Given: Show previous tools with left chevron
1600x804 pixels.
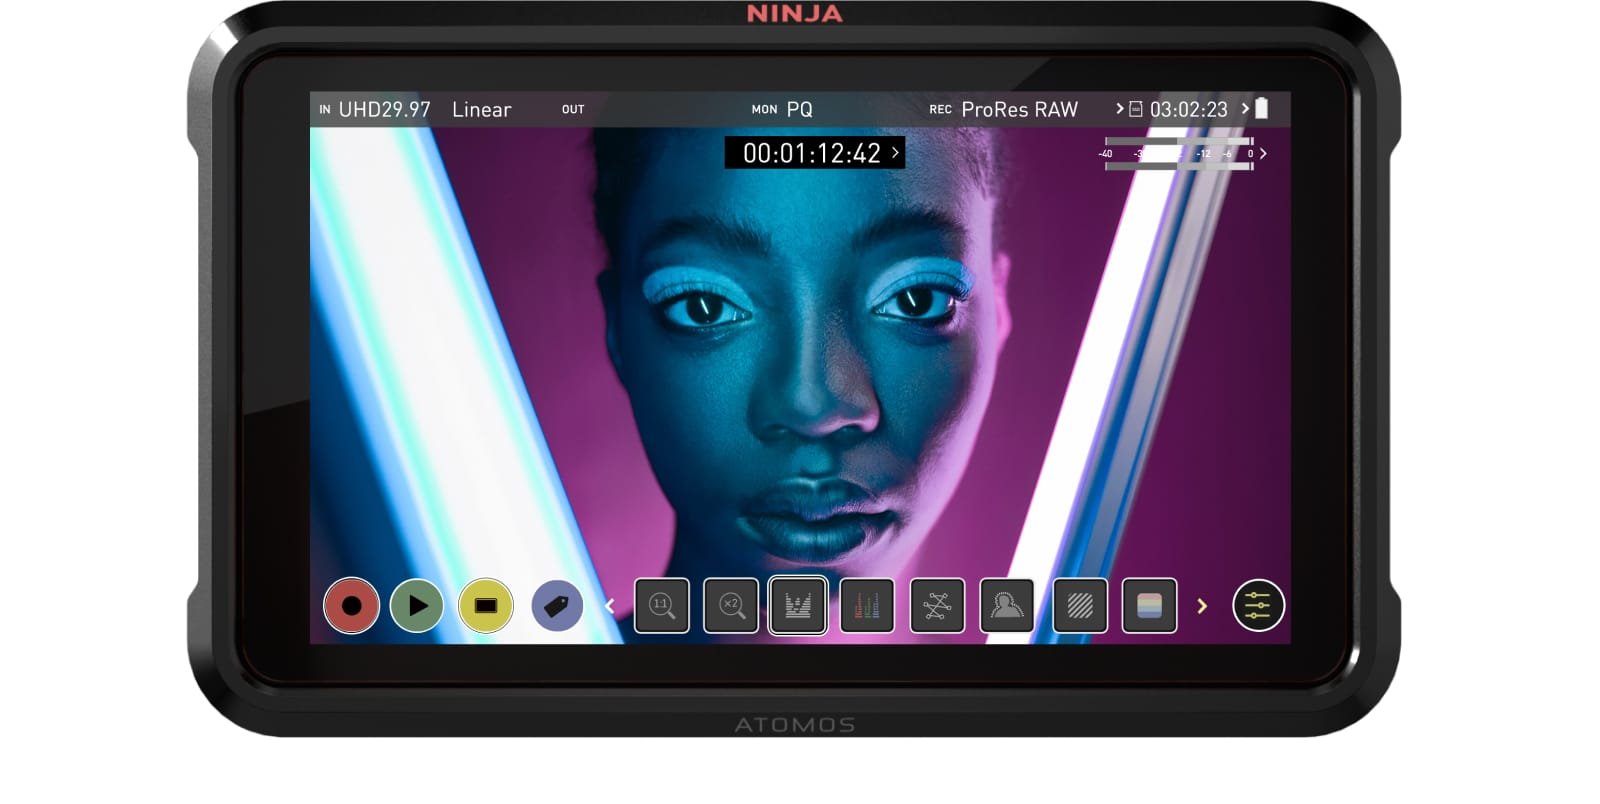Looking at the screenshot, I should point(610,606).
